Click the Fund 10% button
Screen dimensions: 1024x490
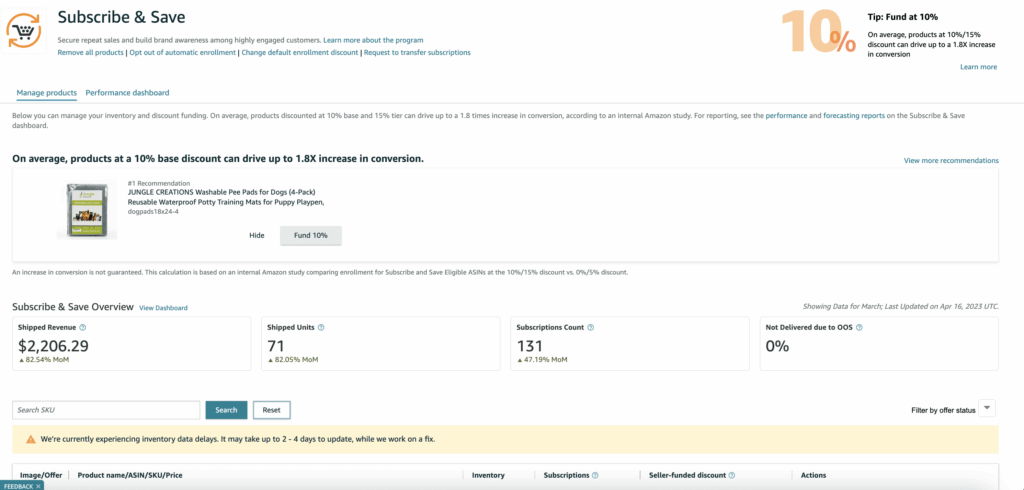pos(311,235)
